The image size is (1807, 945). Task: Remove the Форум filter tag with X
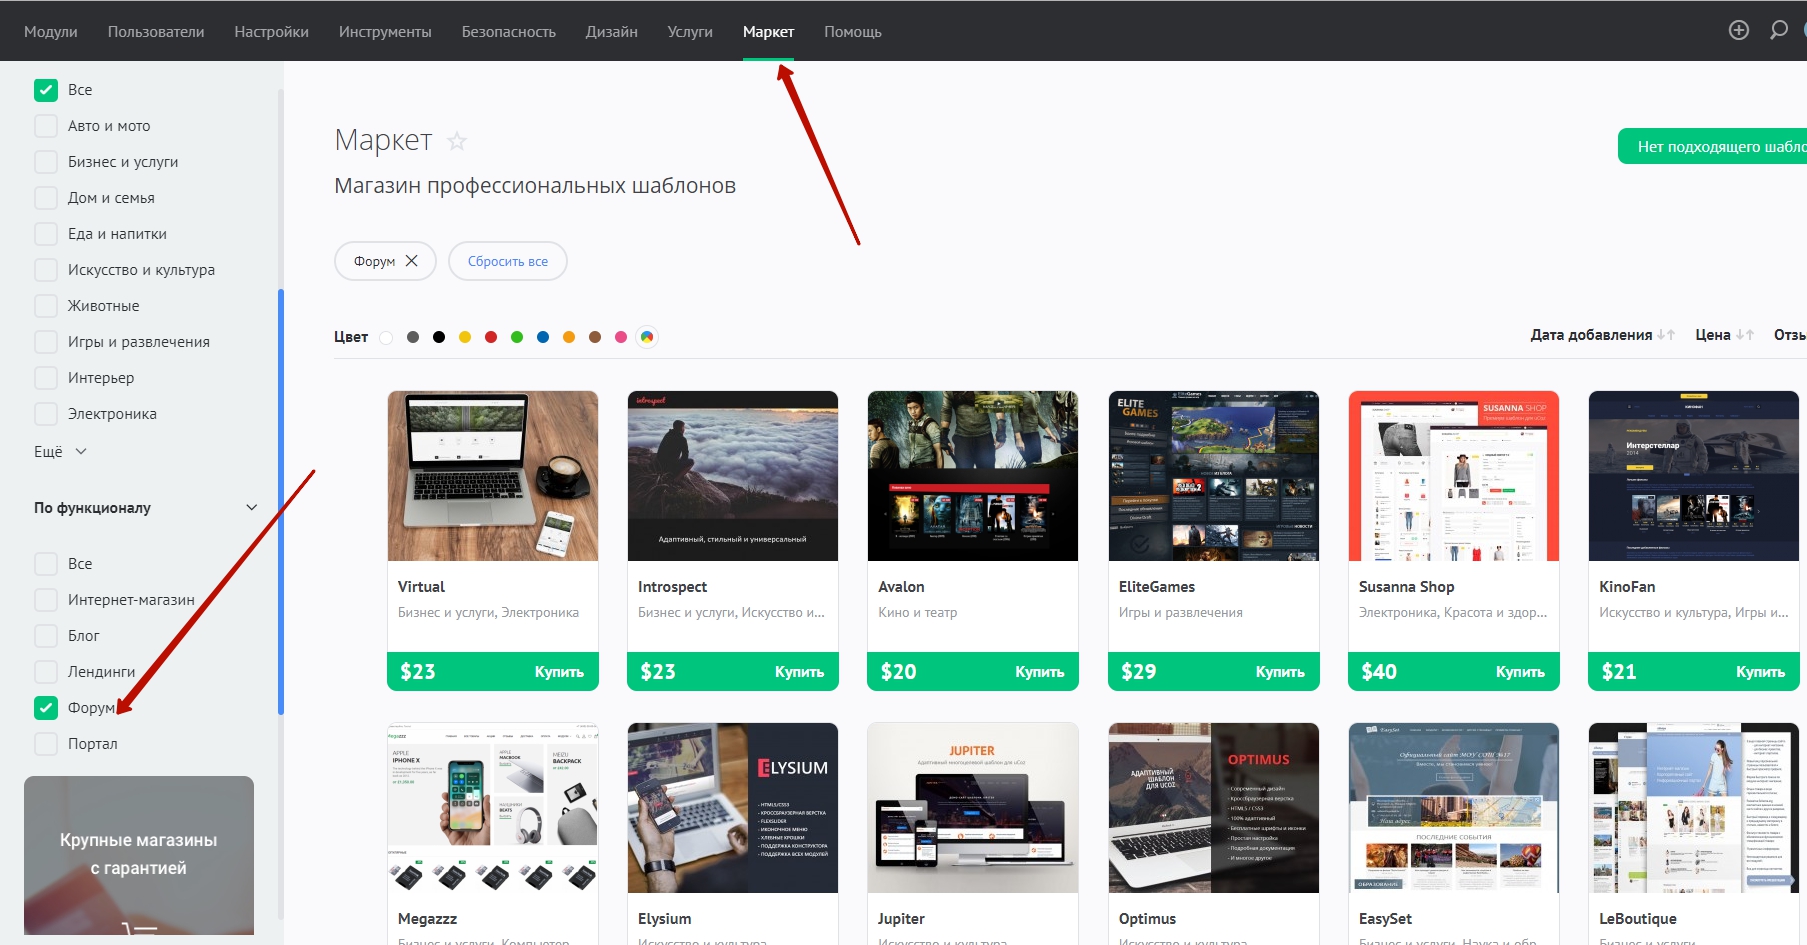[x=412, y=261]
